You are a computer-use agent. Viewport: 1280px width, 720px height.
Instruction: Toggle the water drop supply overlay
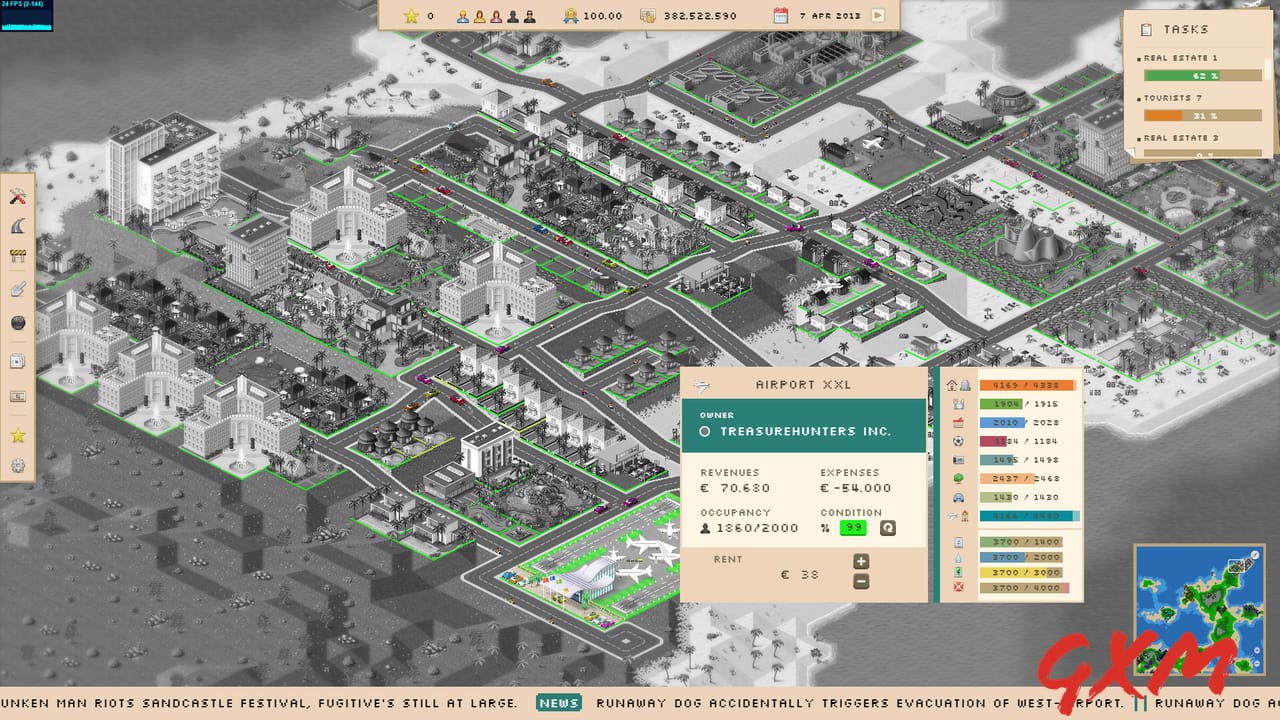(958, 558)
